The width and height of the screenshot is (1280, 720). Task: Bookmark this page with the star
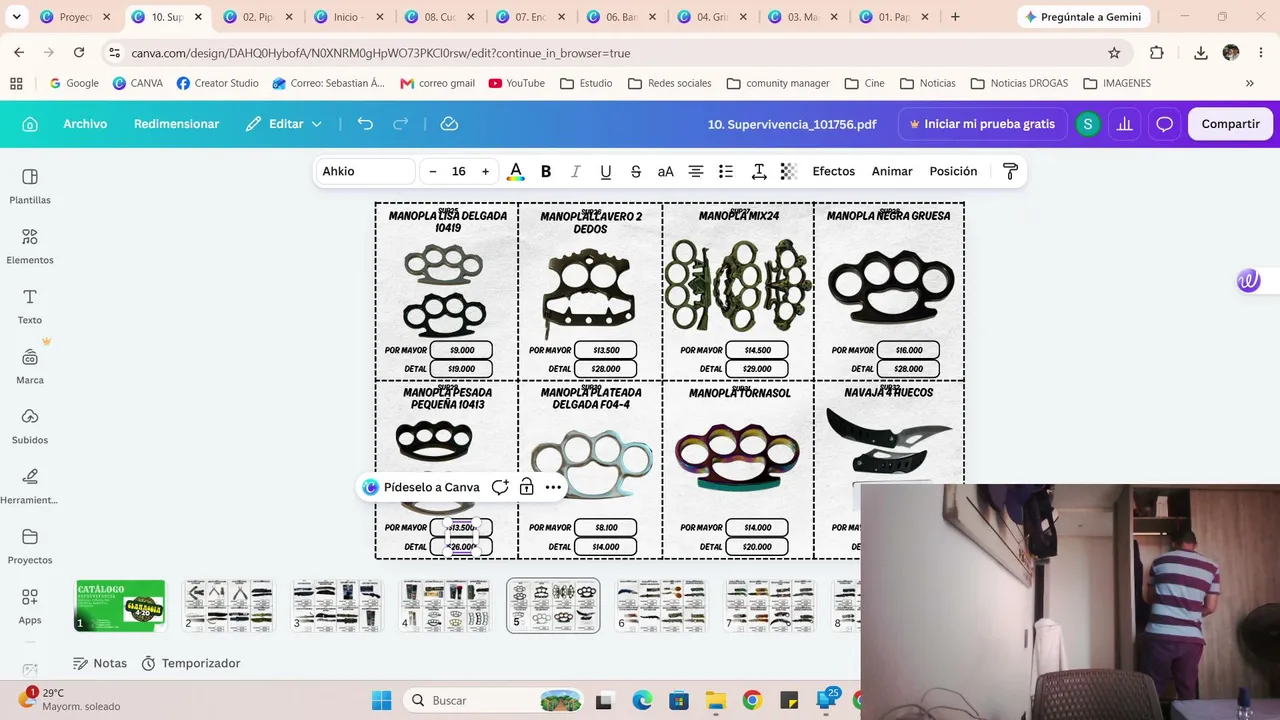pos(1114,53)
